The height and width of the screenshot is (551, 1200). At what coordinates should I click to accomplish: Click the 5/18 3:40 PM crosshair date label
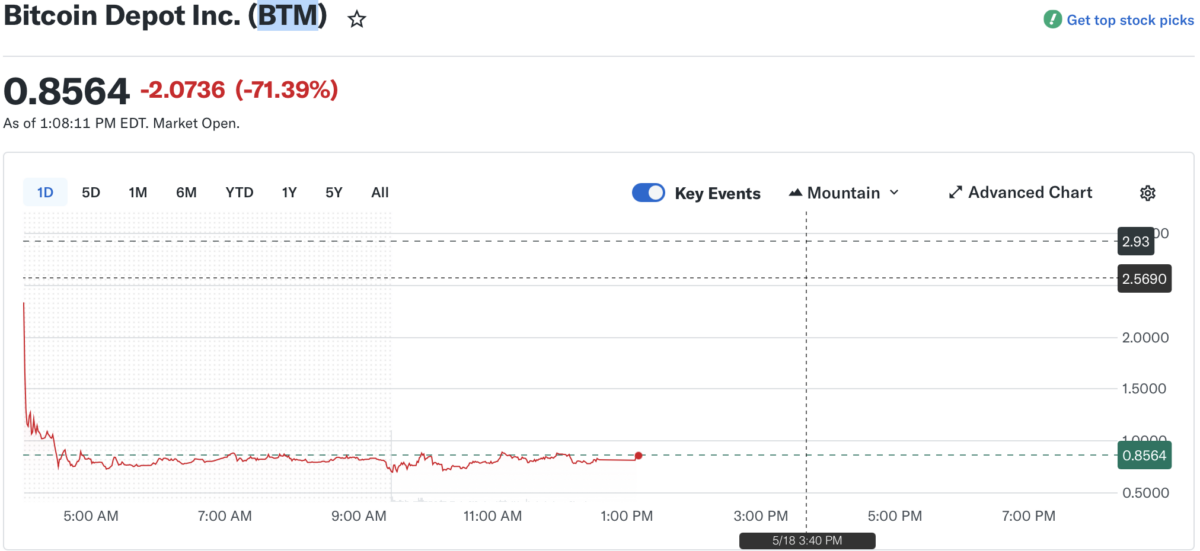tap(807, 540)
